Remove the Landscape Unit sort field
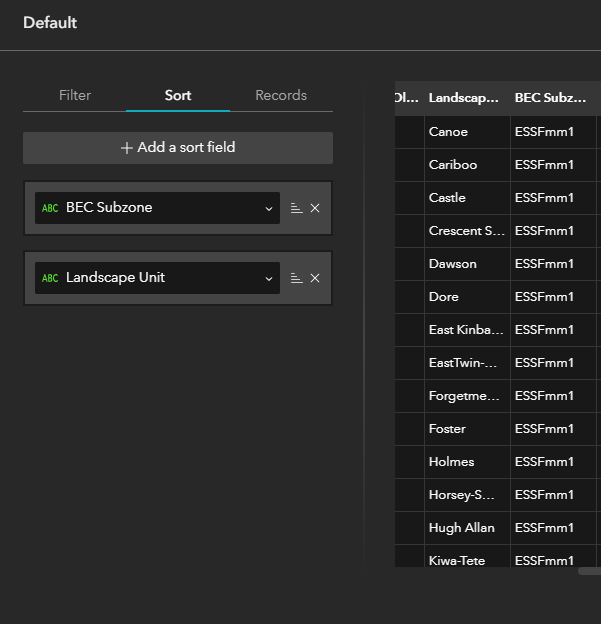The height and width of the screenshot is (624, 601). point(315,278)
